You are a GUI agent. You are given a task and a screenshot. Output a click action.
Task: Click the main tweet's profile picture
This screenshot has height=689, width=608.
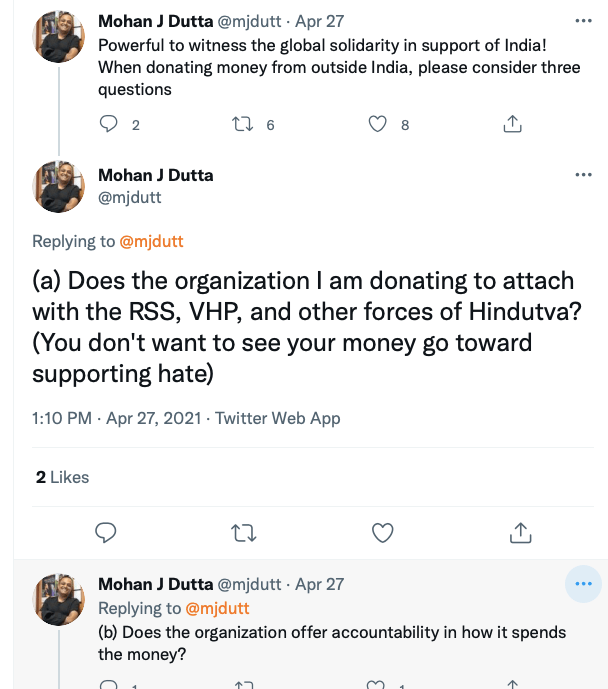click(x=59, y=186)
